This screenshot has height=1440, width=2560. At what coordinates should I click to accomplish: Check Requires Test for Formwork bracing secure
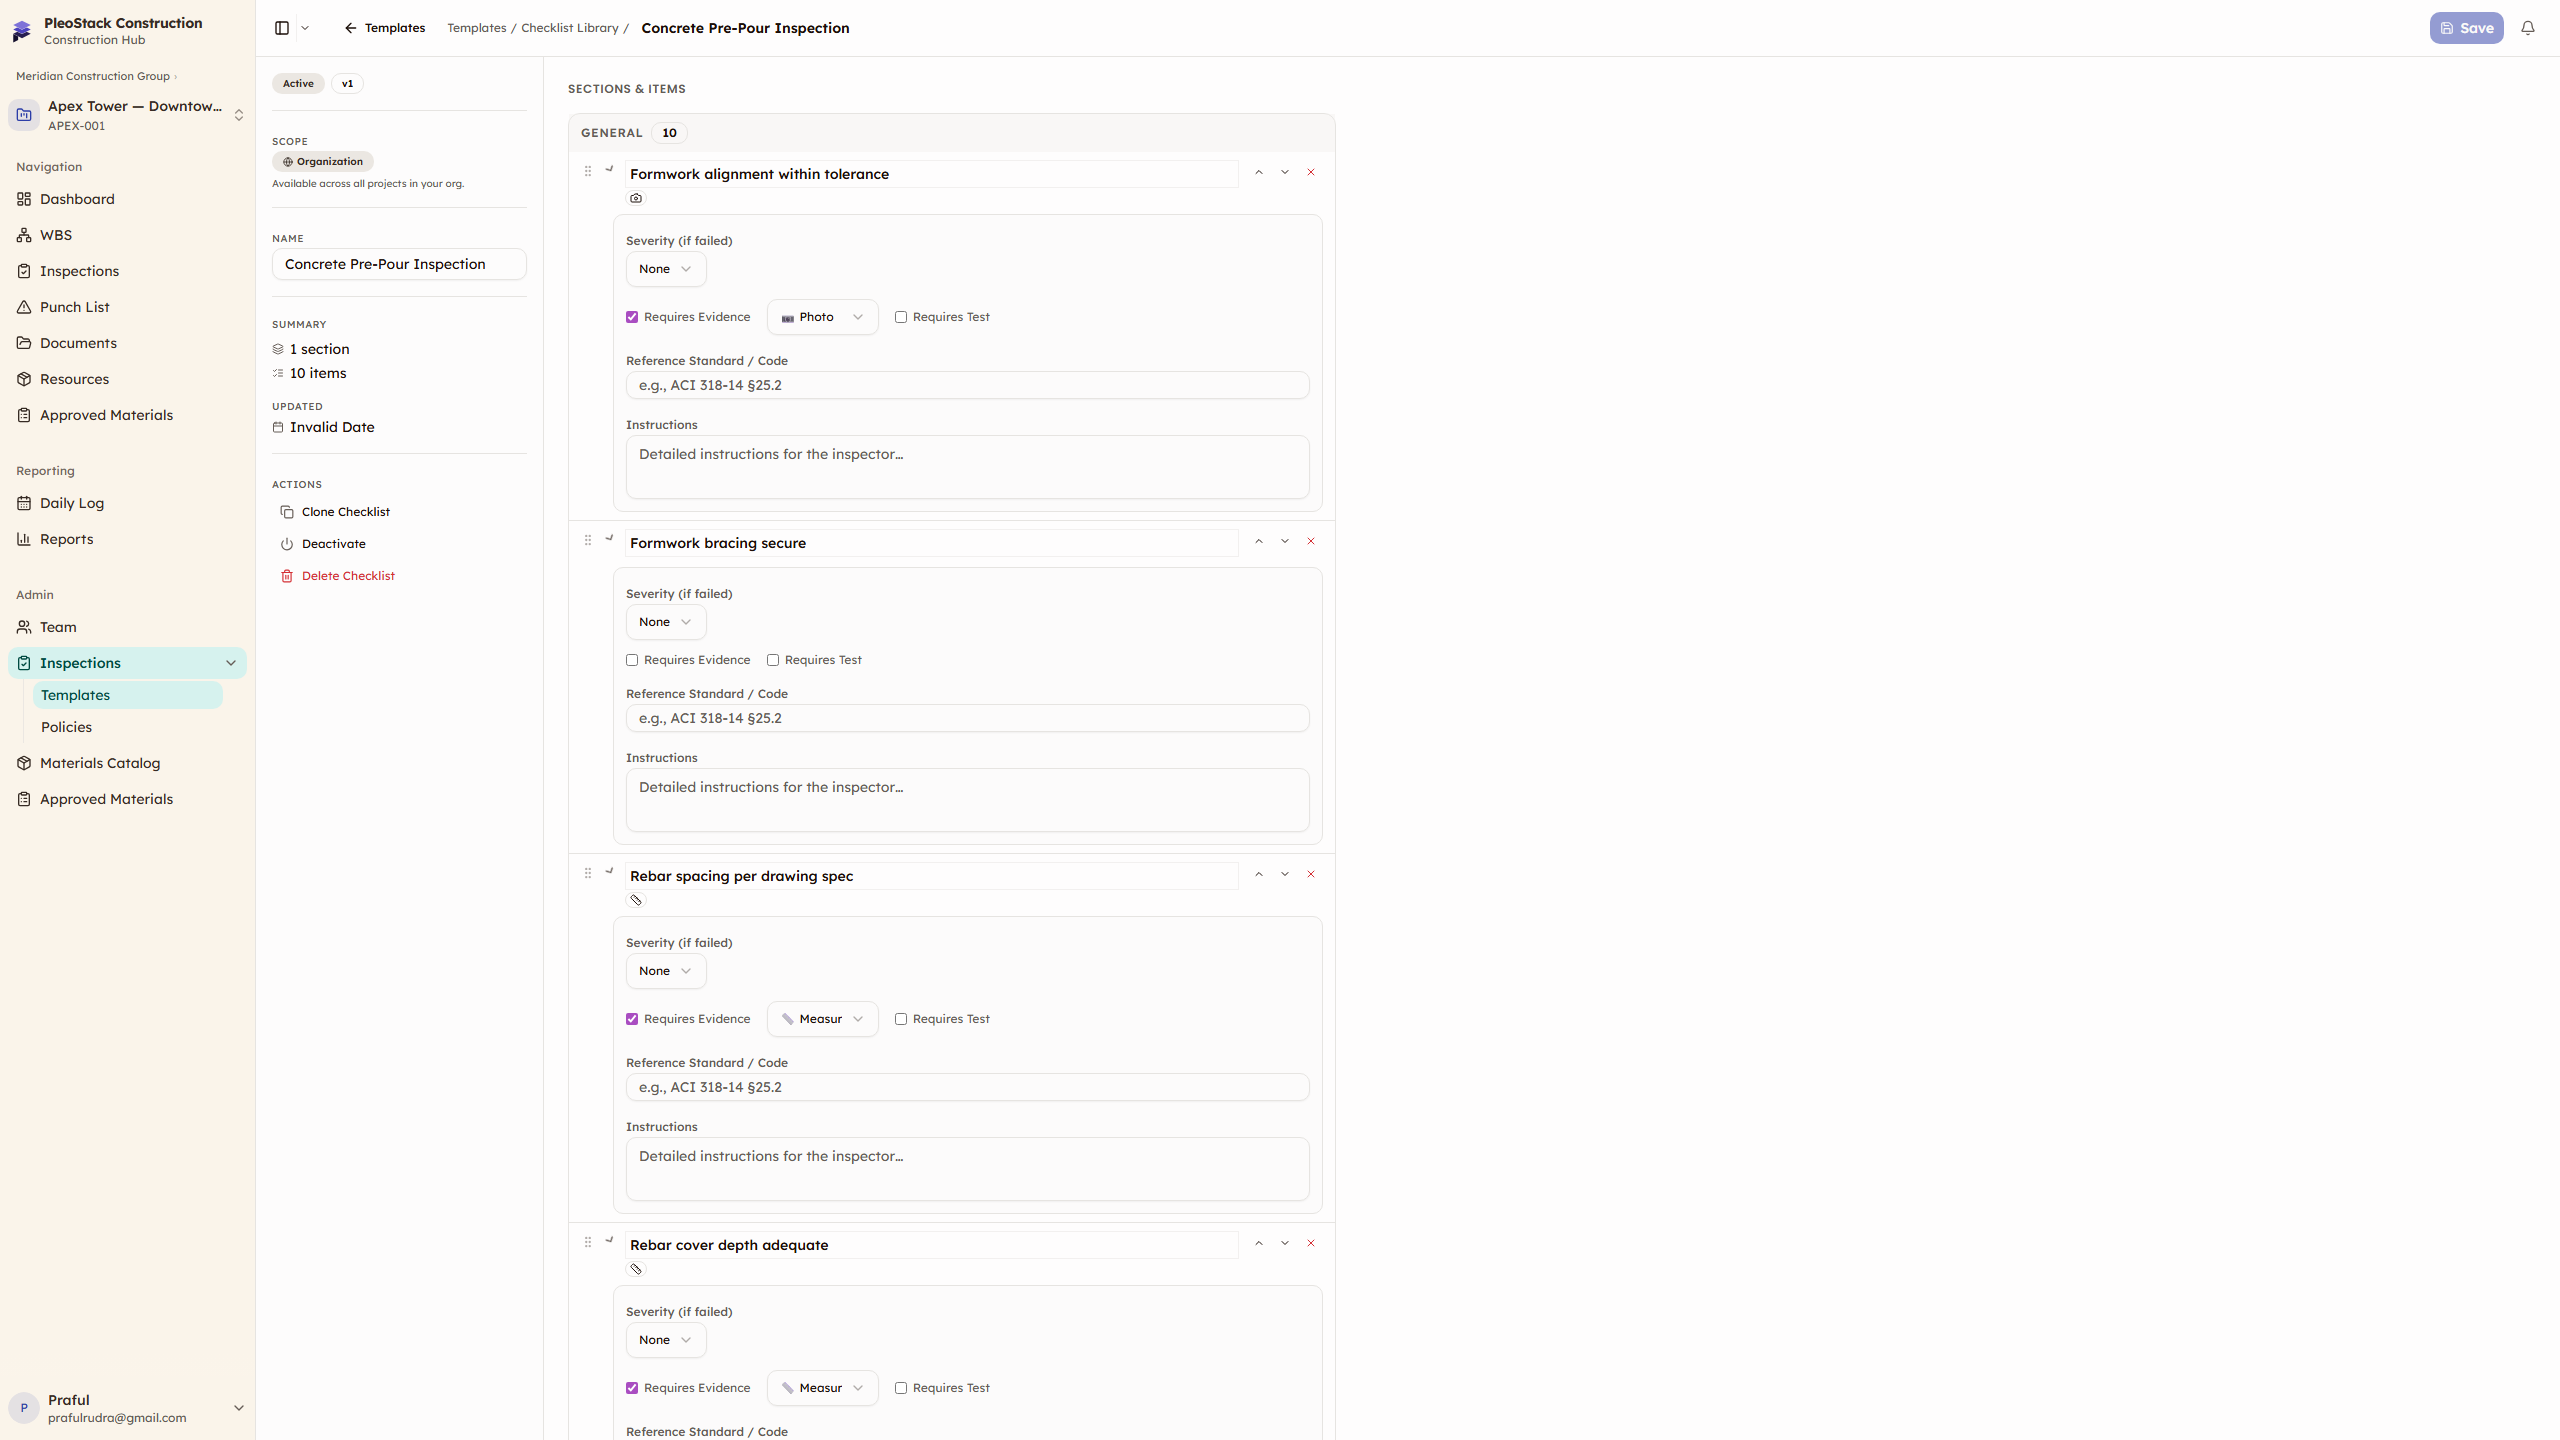[773, 660]
